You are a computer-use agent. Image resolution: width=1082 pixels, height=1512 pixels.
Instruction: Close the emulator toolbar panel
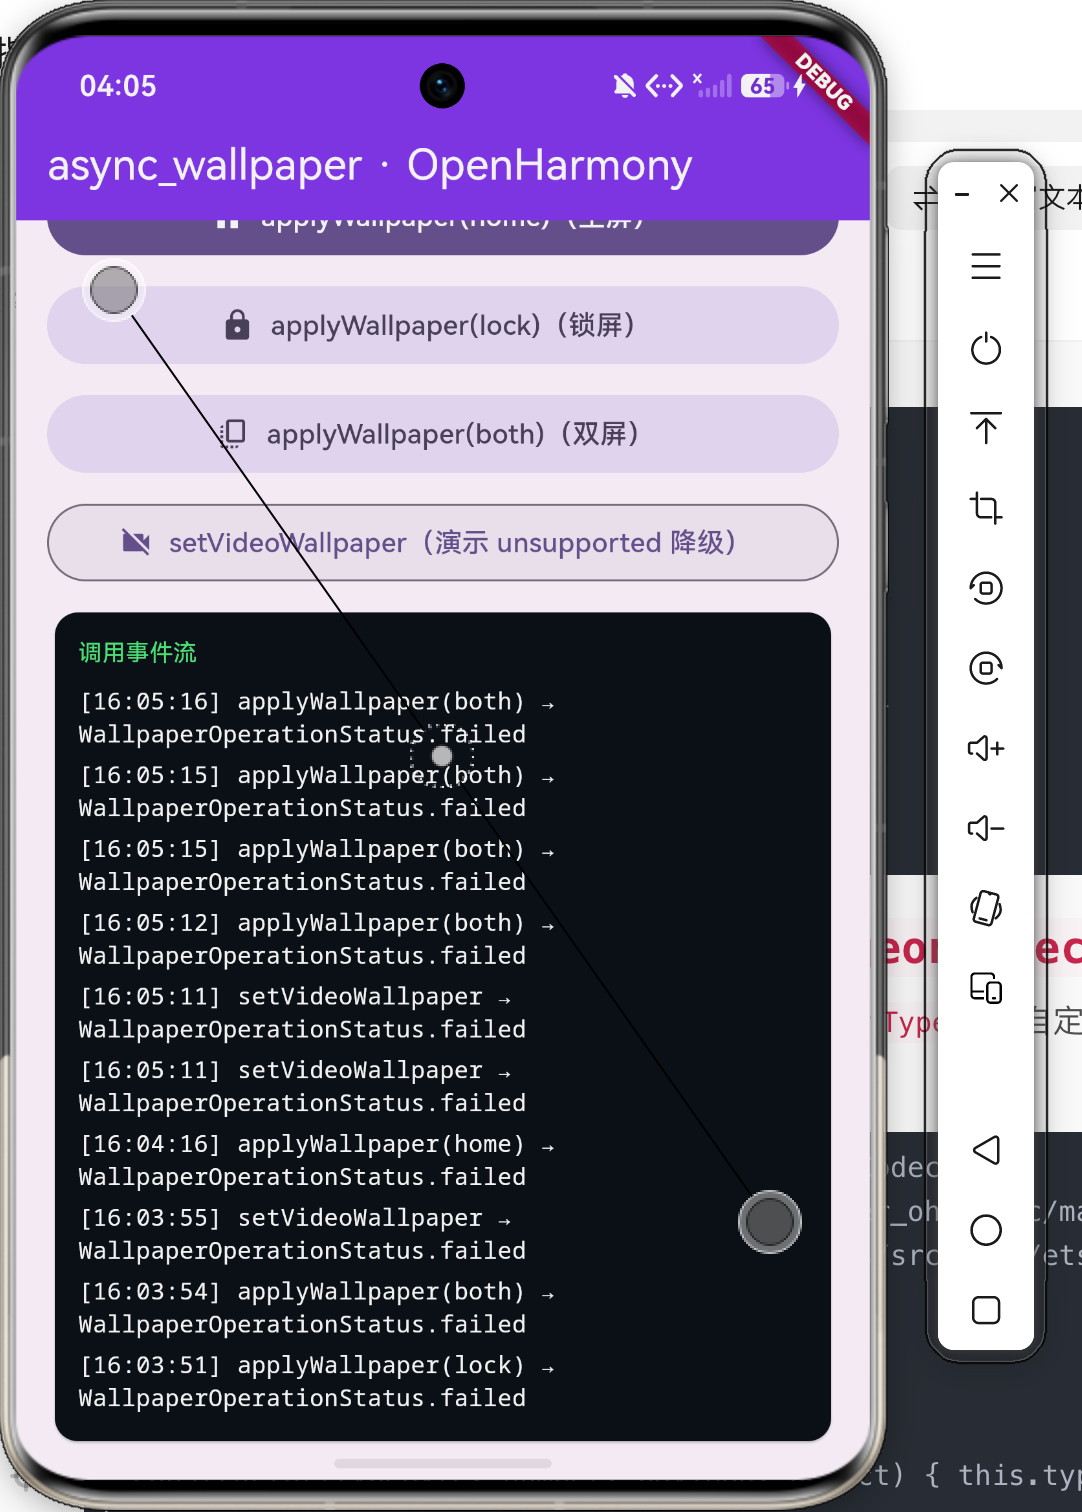point(1009,193)
